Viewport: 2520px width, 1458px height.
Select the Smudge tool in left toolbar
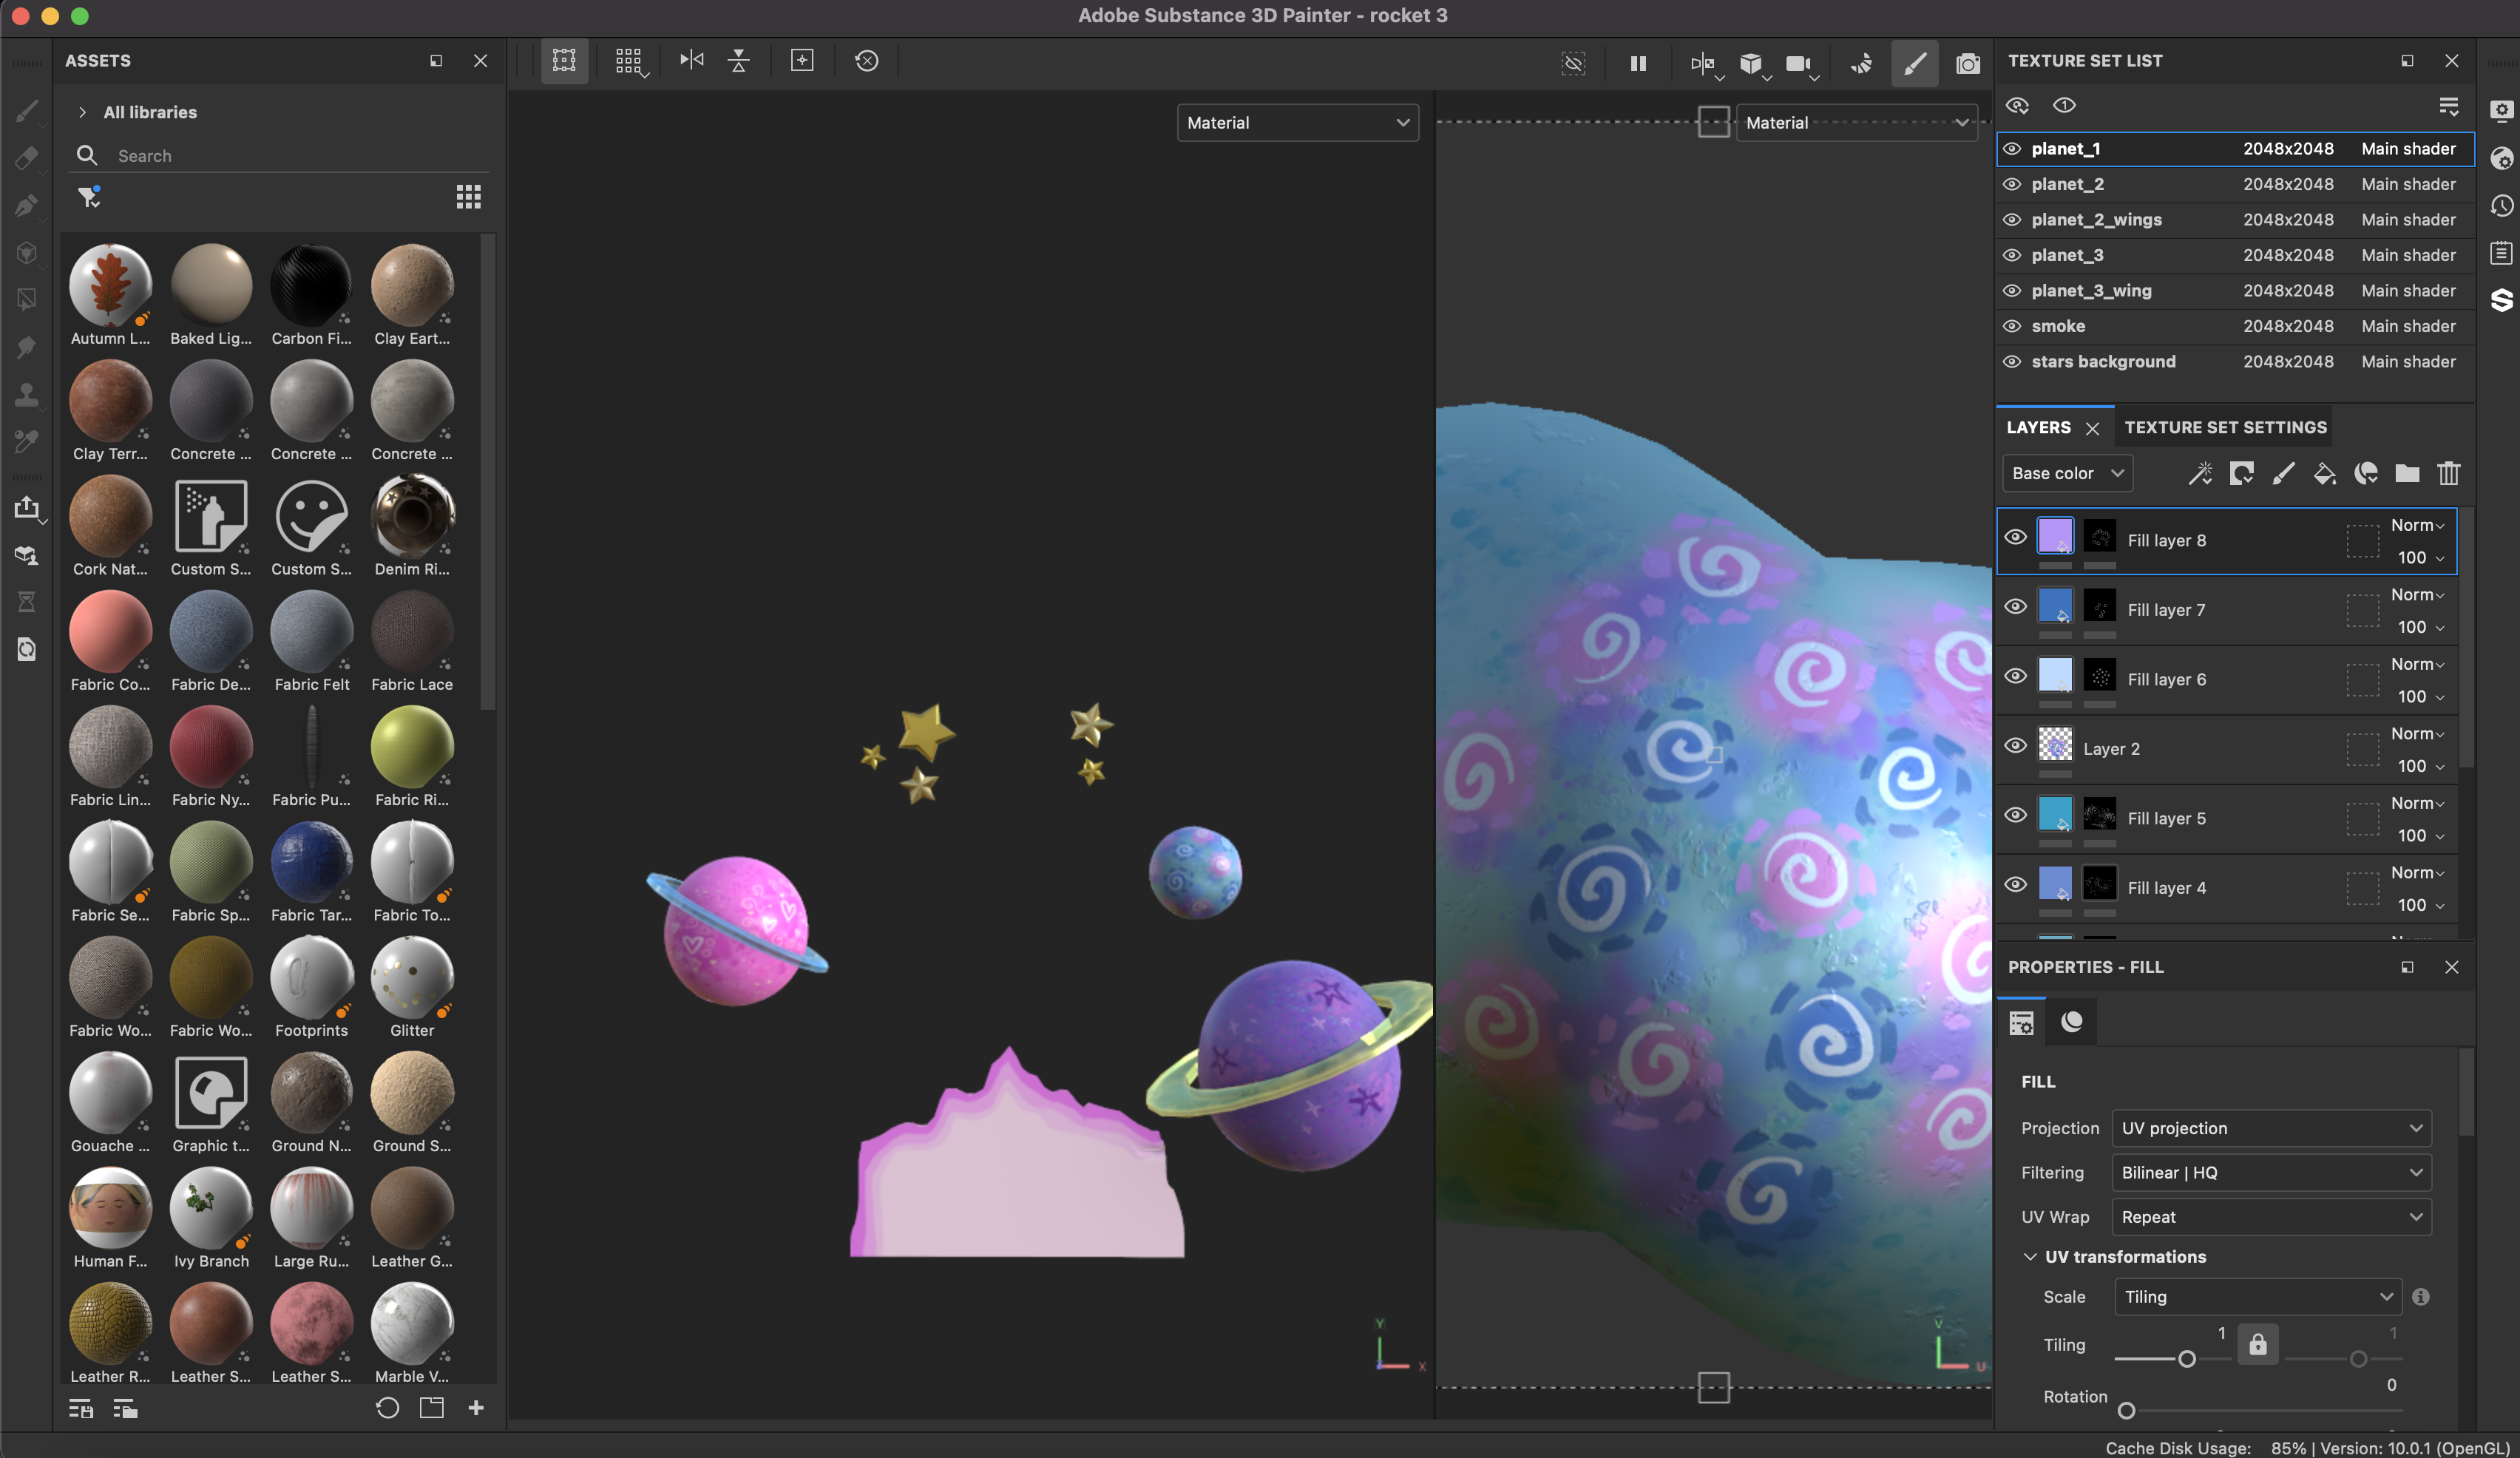[x=27, y=347]
